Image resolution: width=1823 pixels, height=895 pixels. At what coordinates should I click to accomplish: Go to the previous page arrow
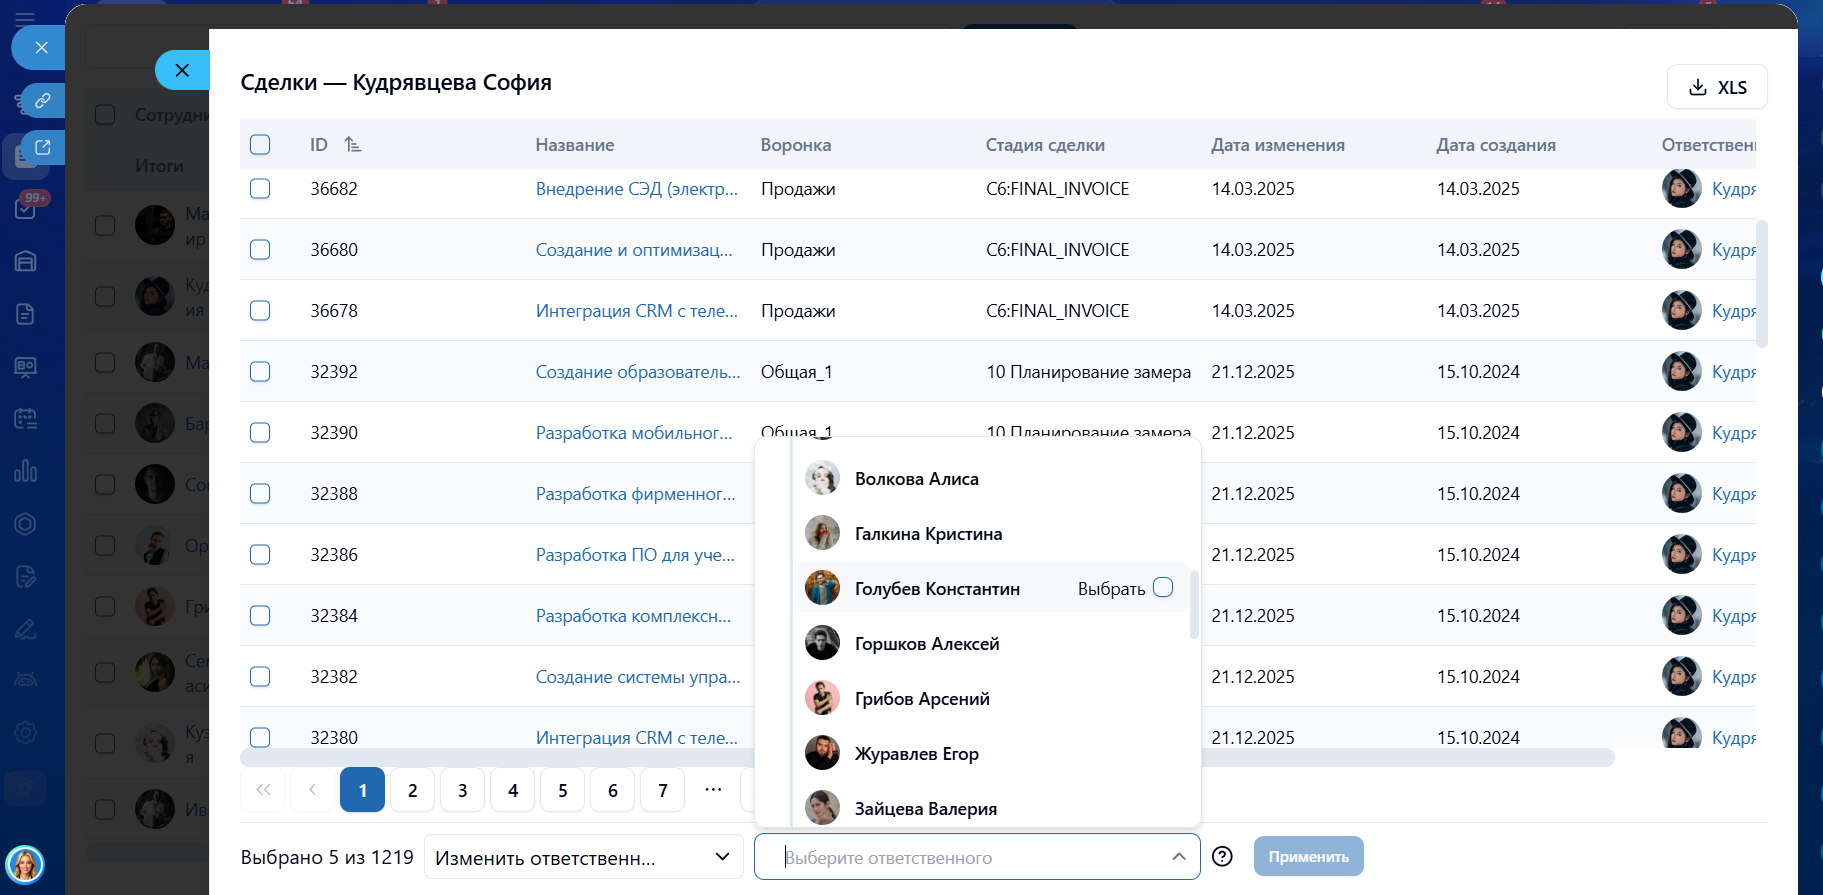pos(313,790)
